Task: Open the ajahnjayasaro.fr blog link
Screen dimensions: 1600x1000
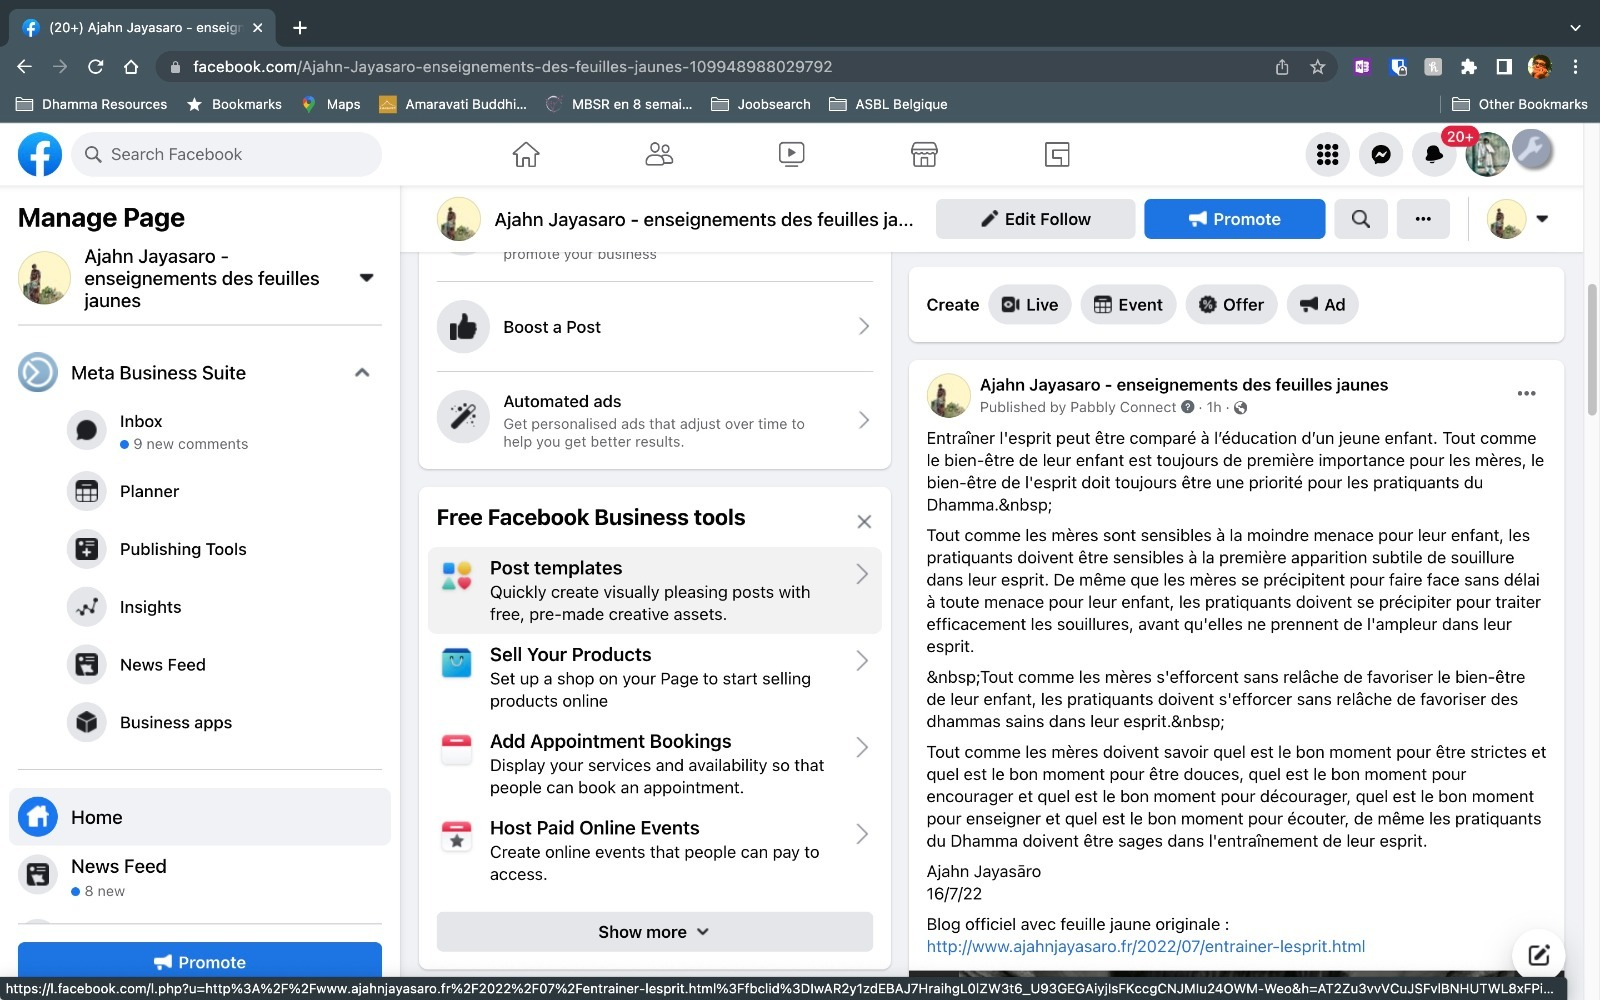Action: 1145,946
